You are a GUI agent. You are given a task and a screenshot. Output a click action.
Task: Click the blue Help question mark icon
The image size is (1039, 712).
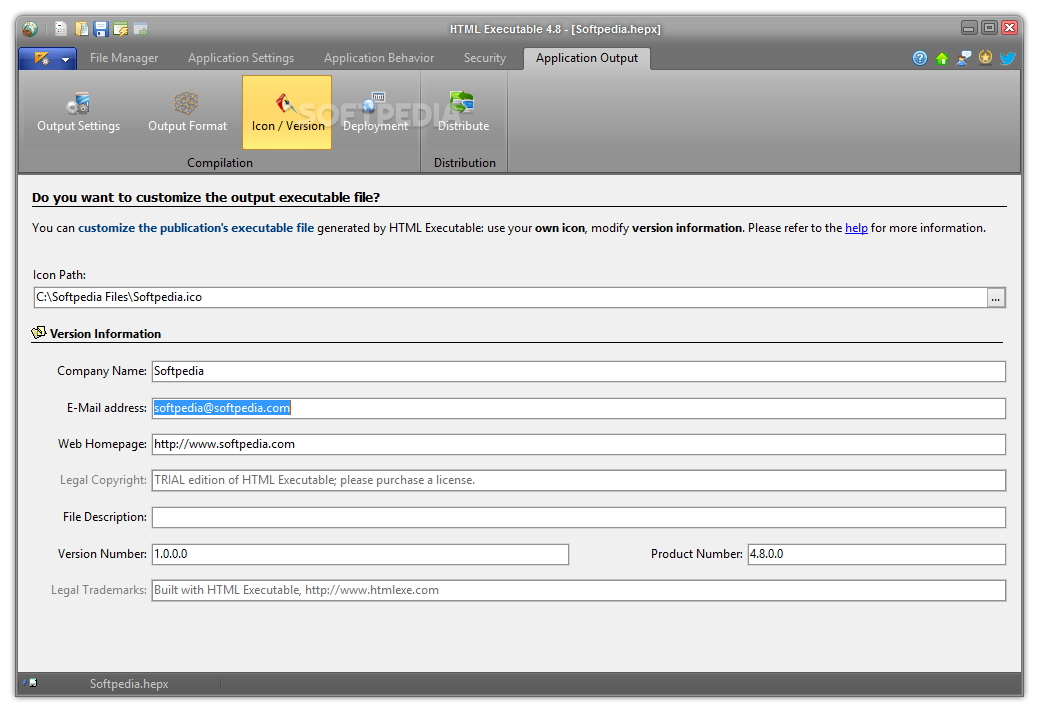[920, 58]
